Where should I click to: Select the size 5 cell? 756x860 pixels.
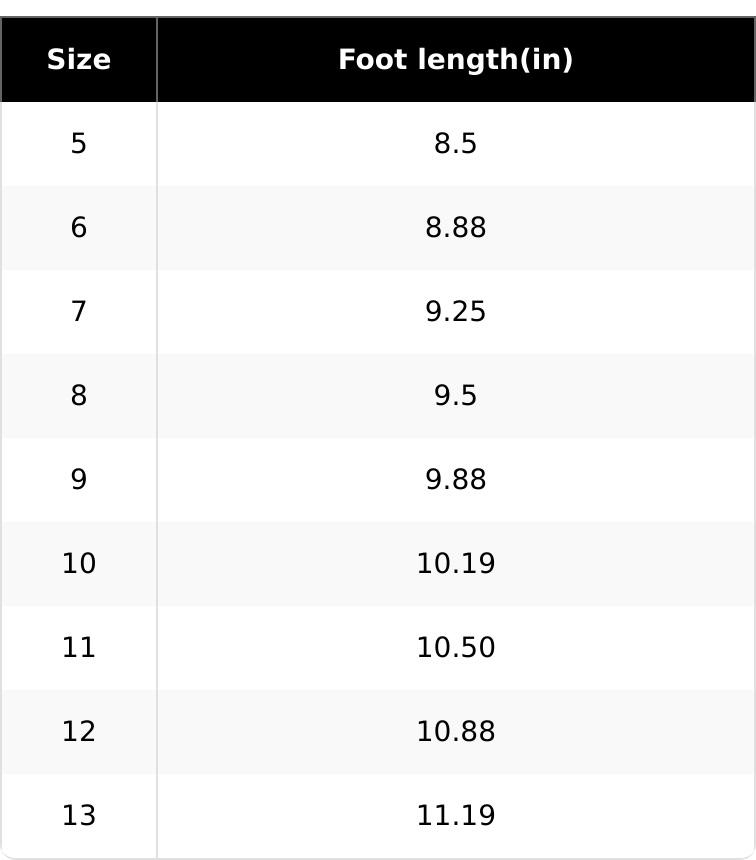point(79,144)
